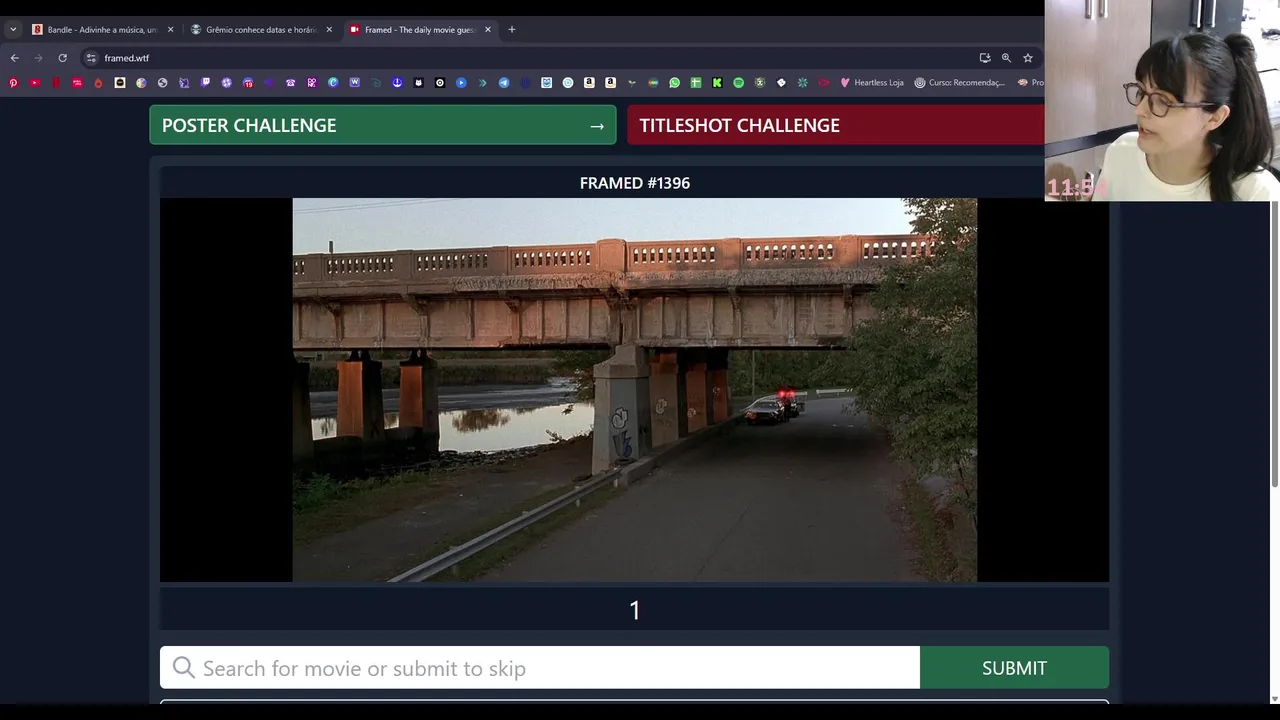Click the browser back arrow

point(14,58)
